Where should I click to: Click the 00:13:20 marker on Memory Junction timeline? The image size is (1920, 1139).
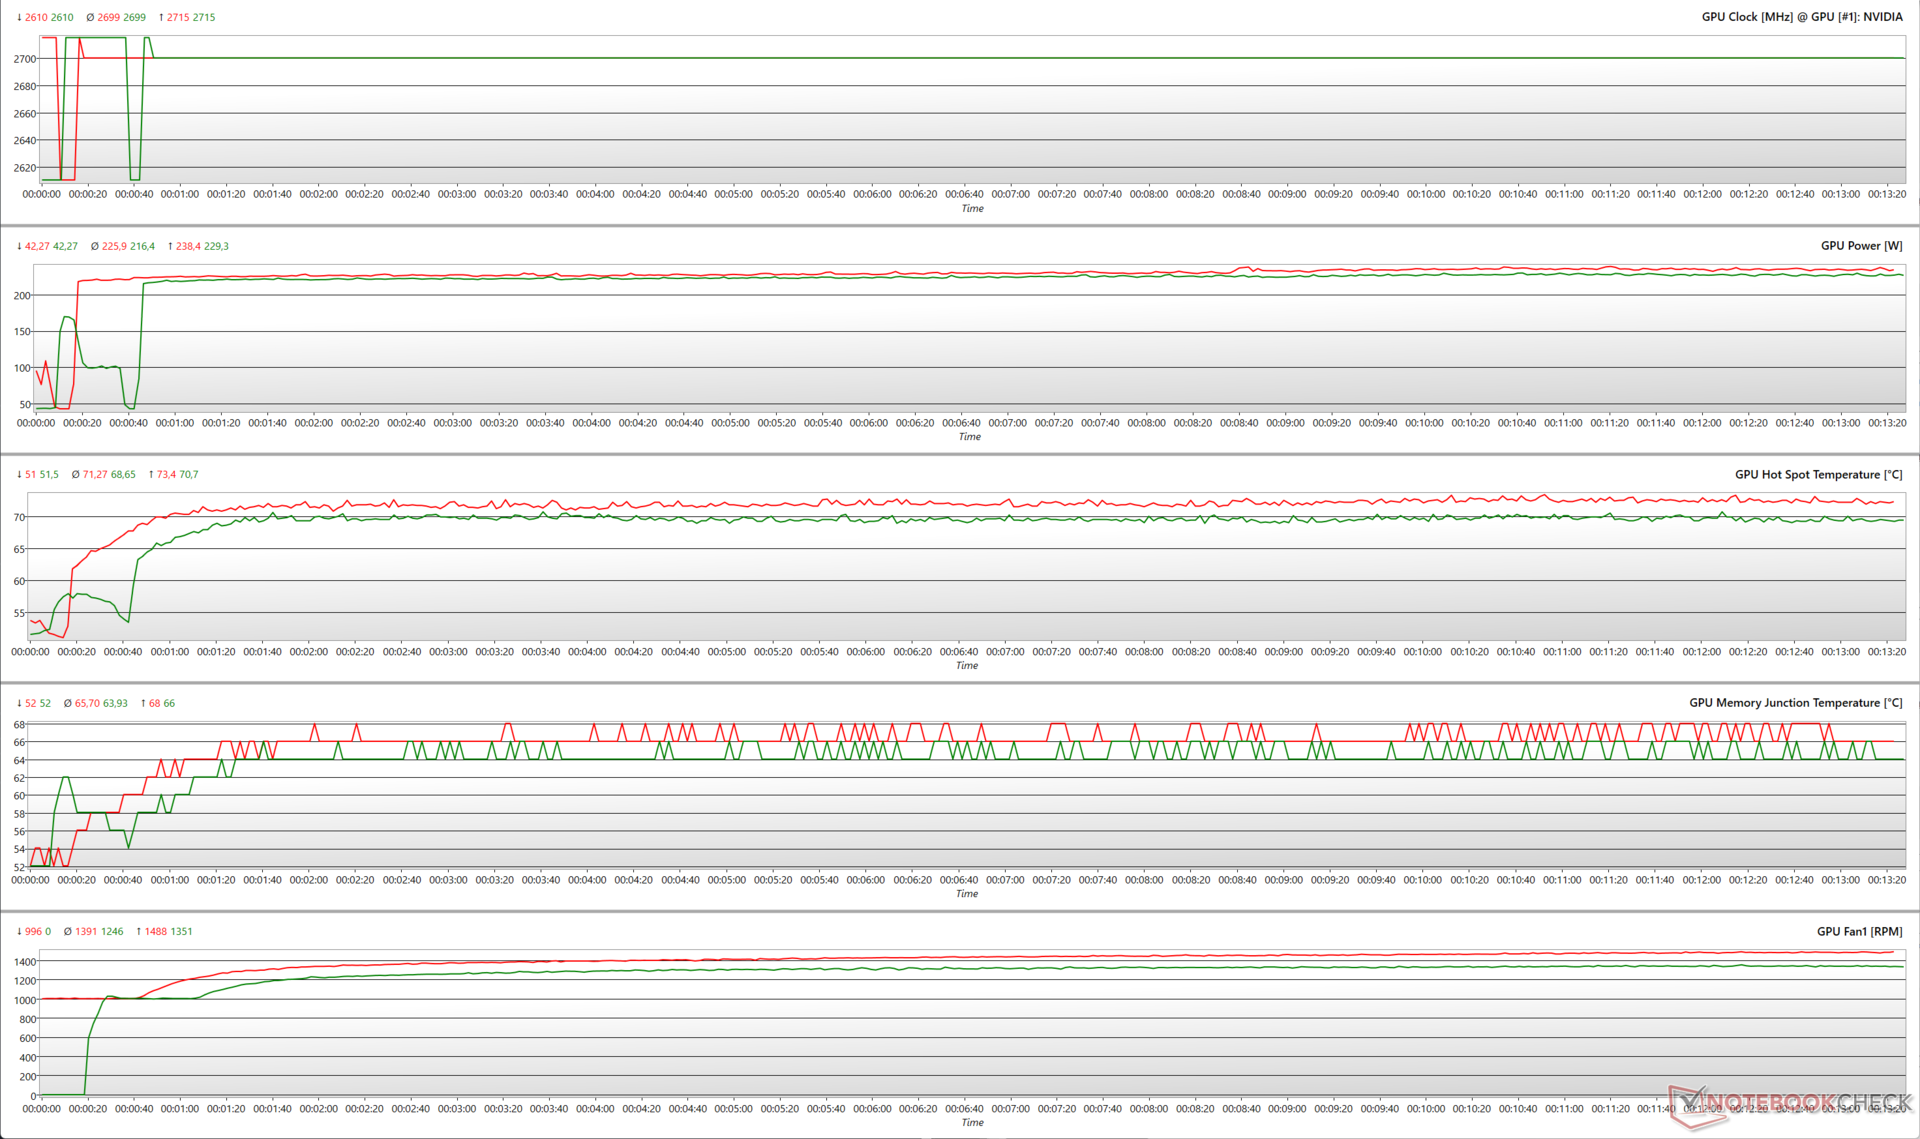point(1887,880)
